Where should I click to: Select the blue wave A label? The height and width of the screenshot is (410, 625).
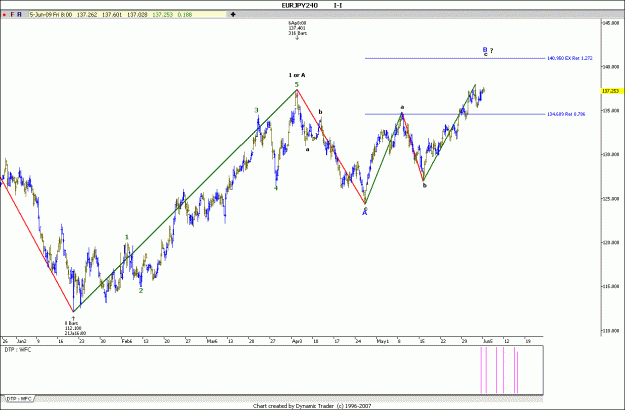[364, 213]
